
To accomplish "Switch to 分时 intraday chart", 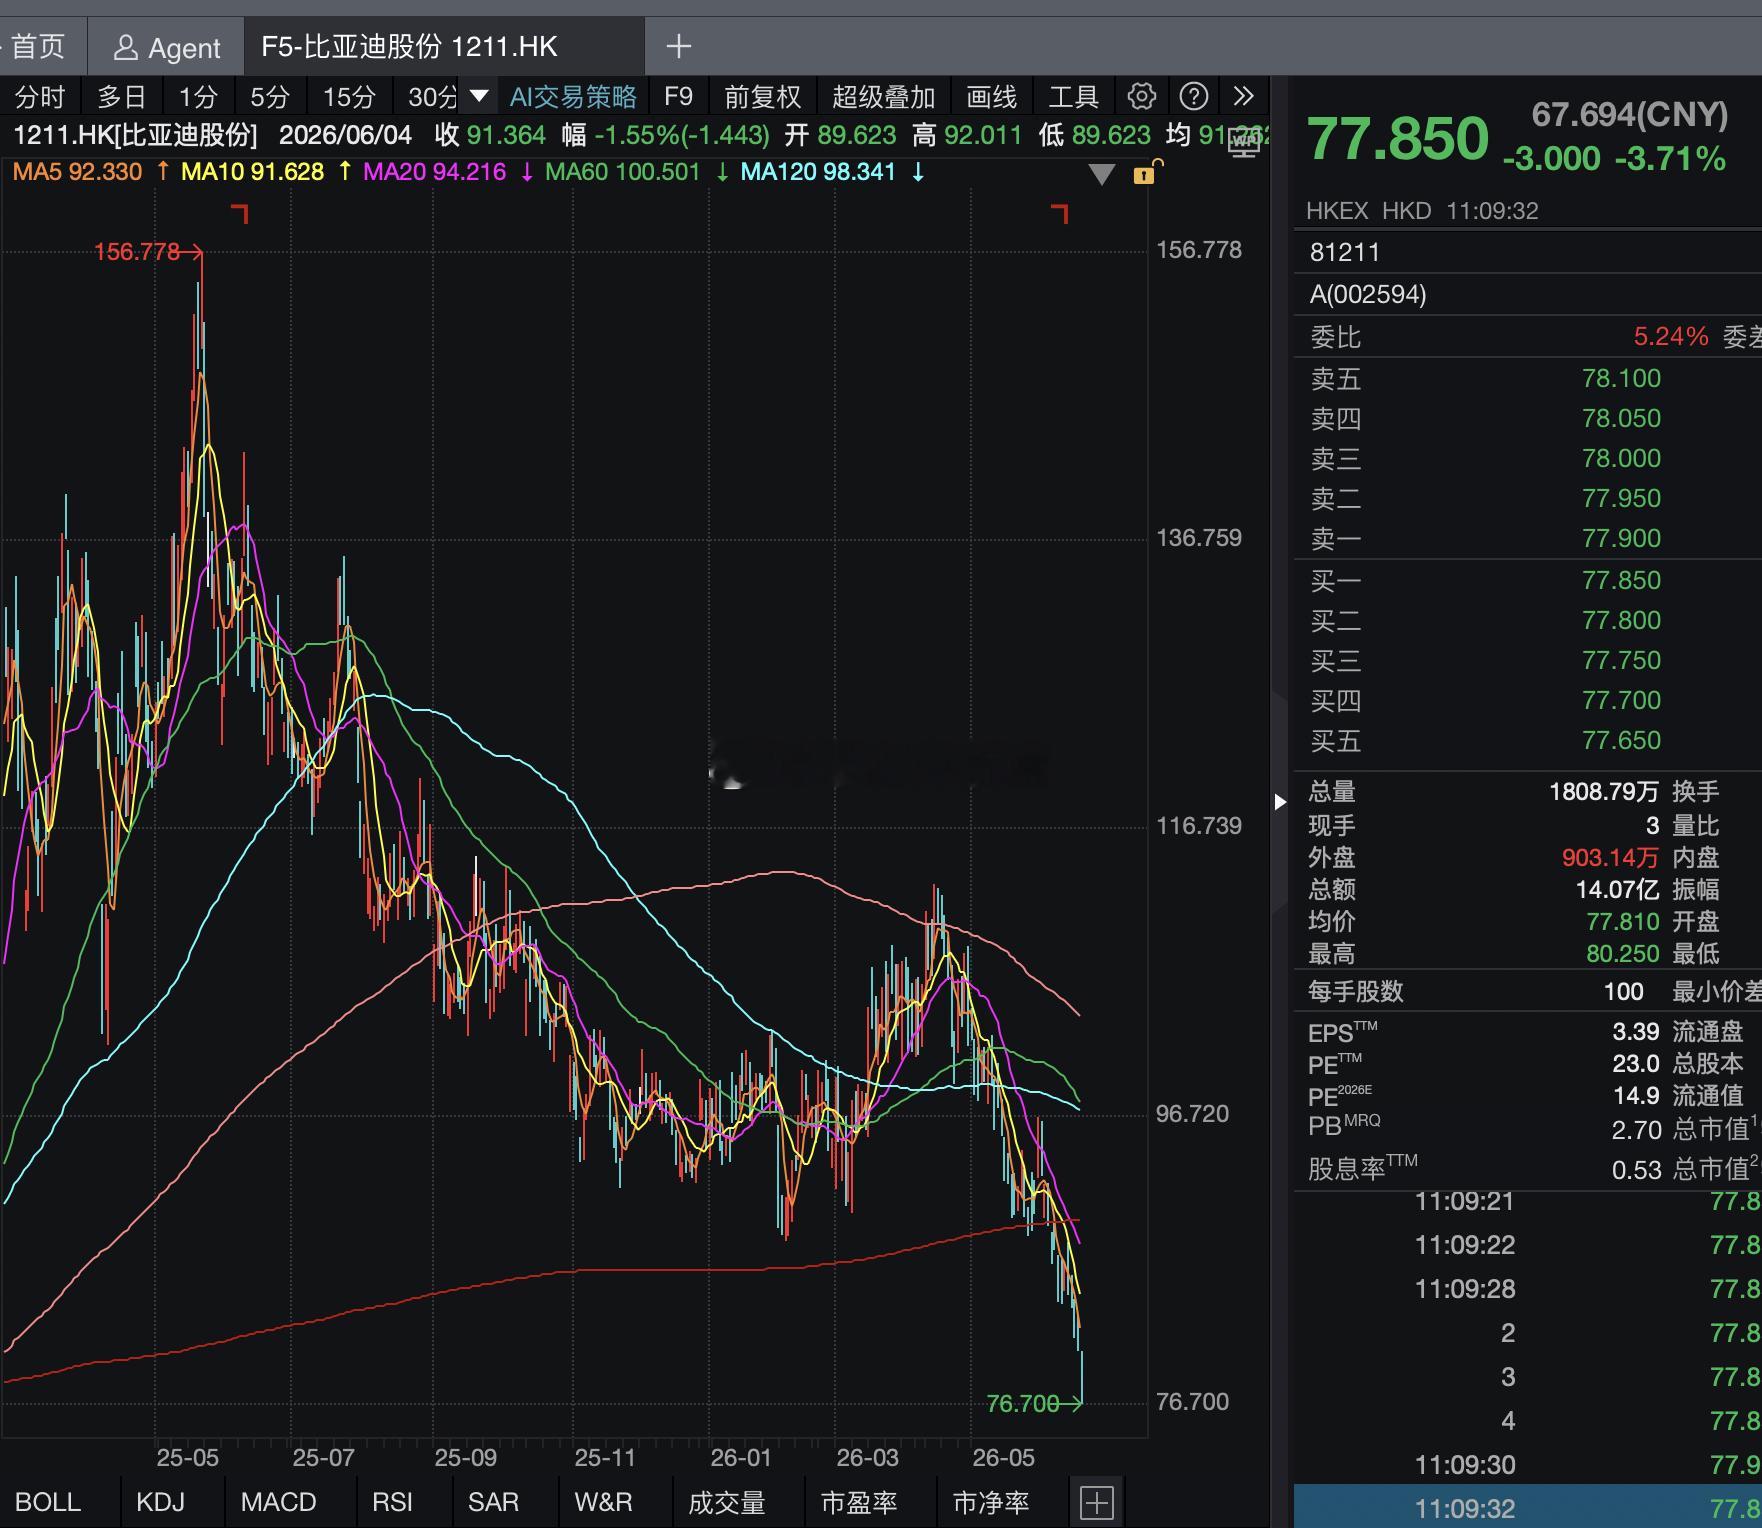I will point(40,97).
